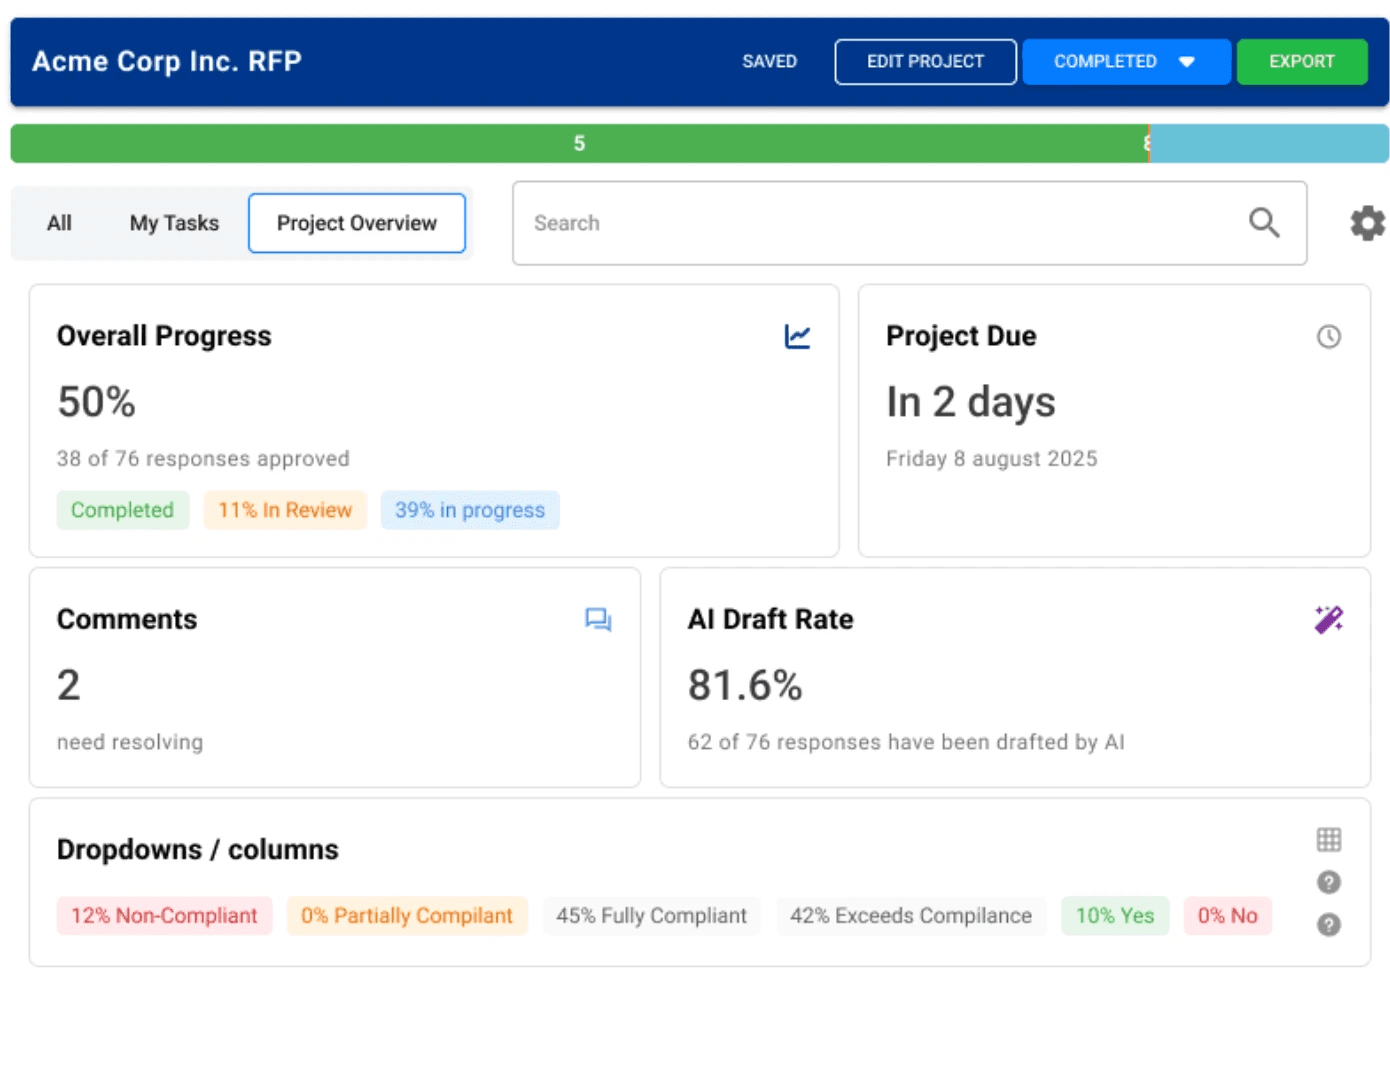1390x1074 pixels.
Task: Open the Comments speech bubble icon
Action: coord(598,620)
